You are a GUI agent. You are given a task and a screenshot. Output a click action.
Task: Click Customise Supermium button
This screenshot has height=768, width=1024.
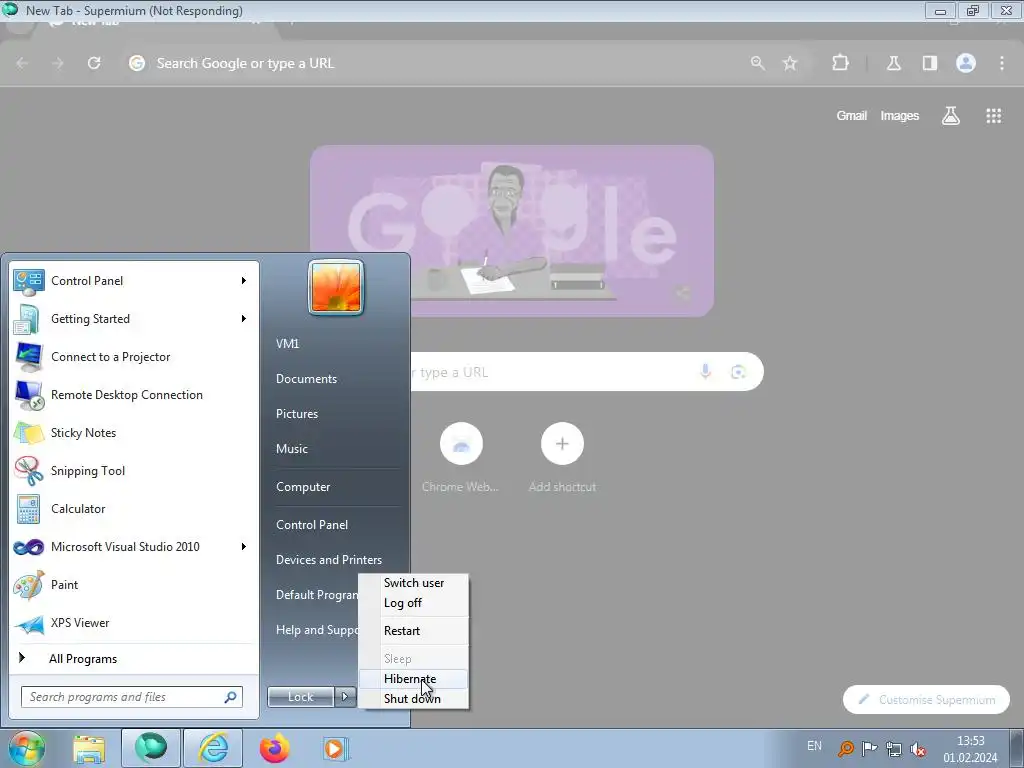[926, 699]
